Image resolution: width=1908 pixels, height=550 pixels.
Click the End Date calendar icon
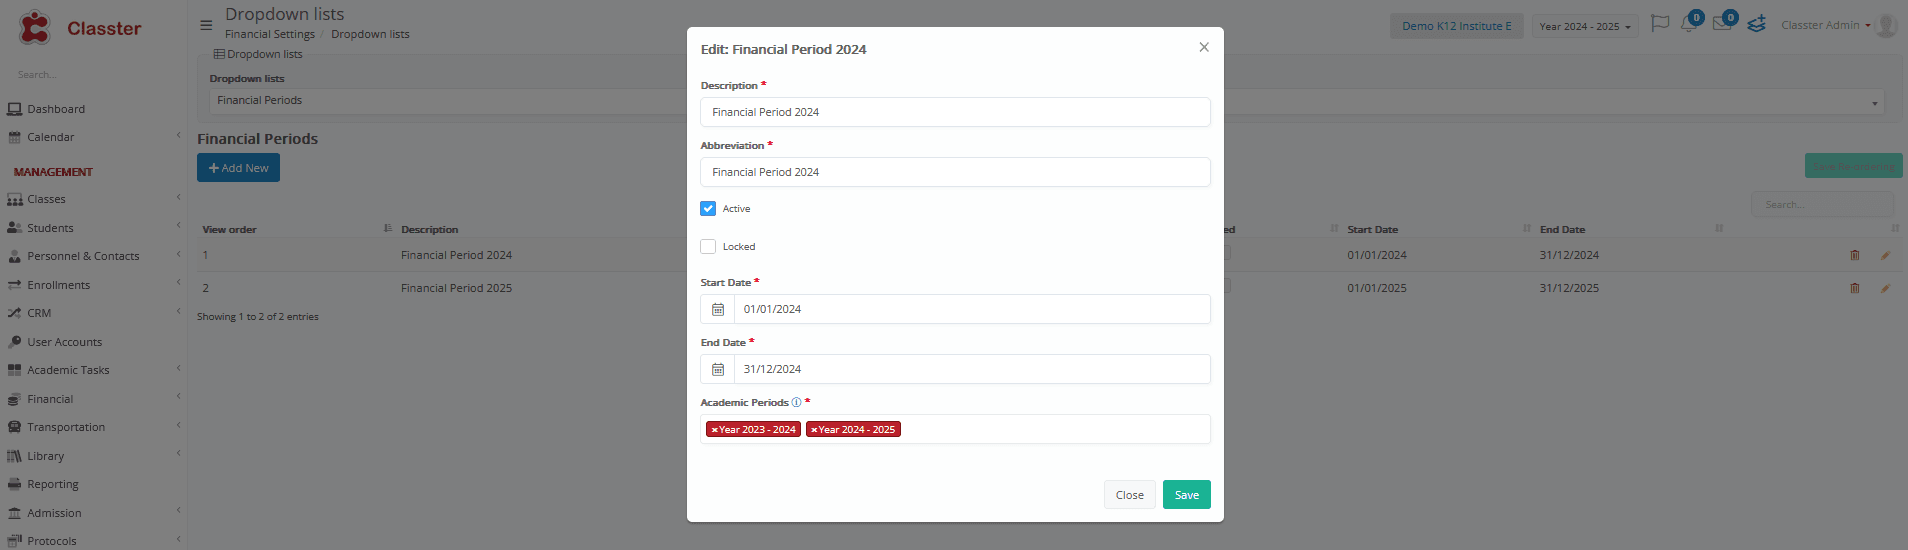pyautogui.click(x=718, y=369)
